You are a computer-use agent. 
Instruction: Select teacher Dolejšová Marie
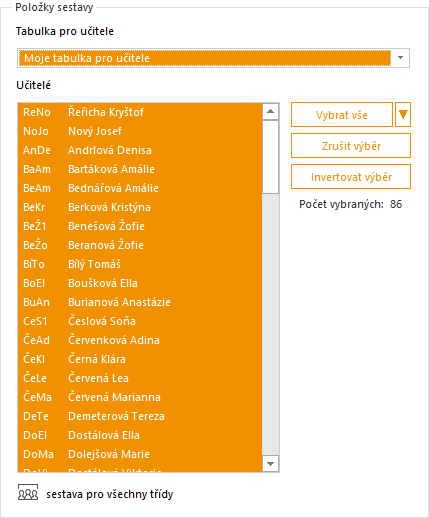[x=140, y=454]
